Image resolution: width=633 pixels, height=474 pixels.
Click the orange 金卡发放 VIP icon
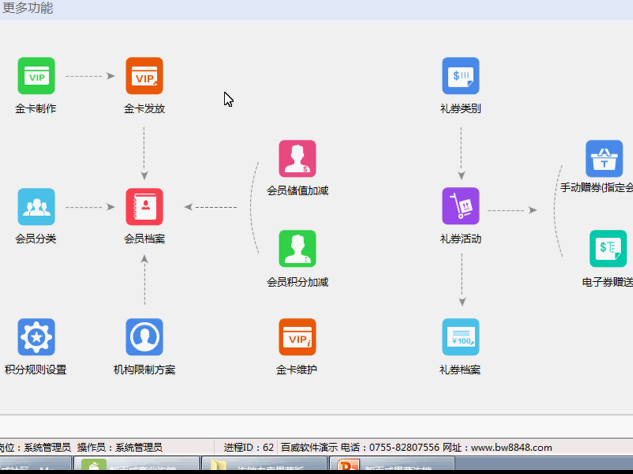coord(144,76)
